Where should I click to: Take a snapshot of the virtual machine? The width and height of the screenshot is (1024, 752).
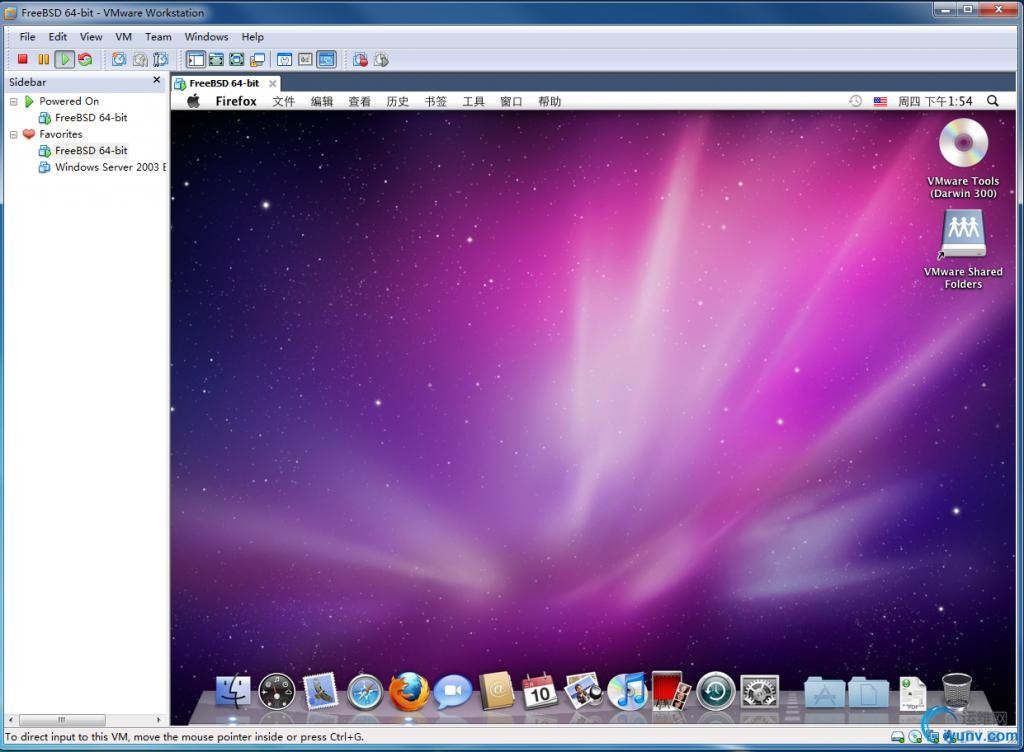click(x=119, y=59)
